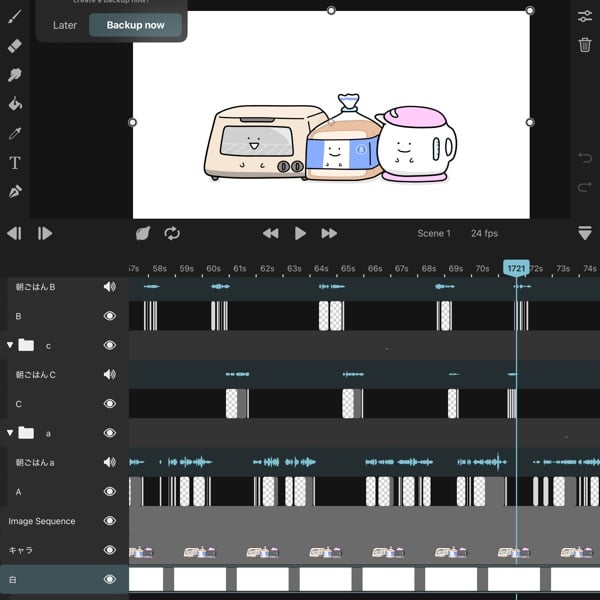Dismiss backup prompt with Later
The image size is (600, 600).
click(x=65, y=25)
